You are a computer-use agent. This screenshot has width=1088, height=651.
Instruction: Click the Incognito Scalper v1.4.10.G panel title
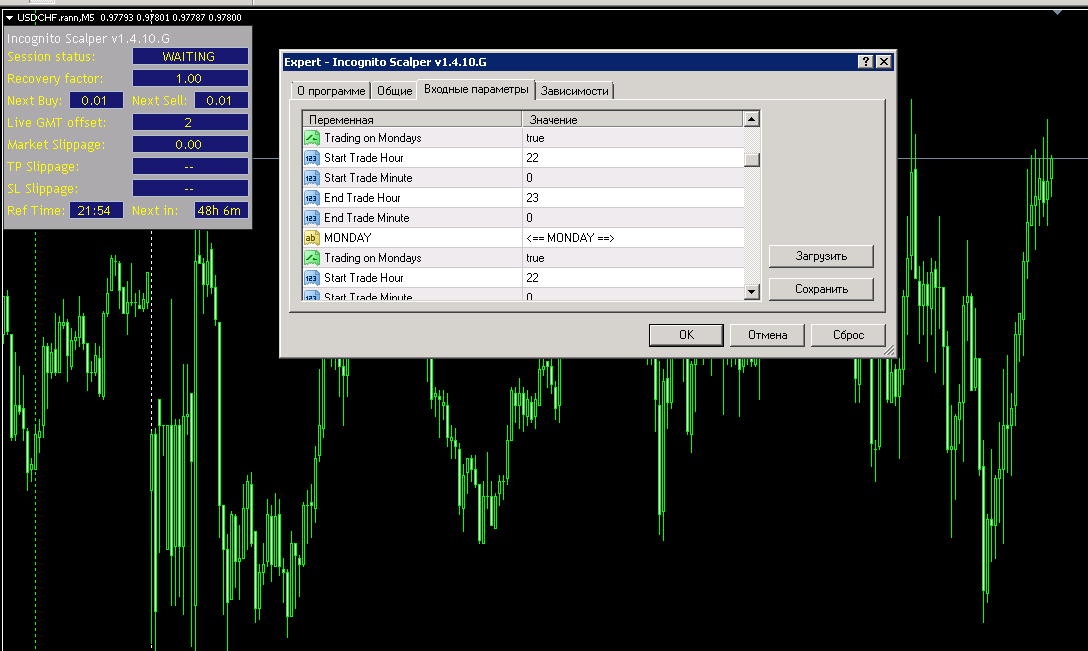(88, 38)
